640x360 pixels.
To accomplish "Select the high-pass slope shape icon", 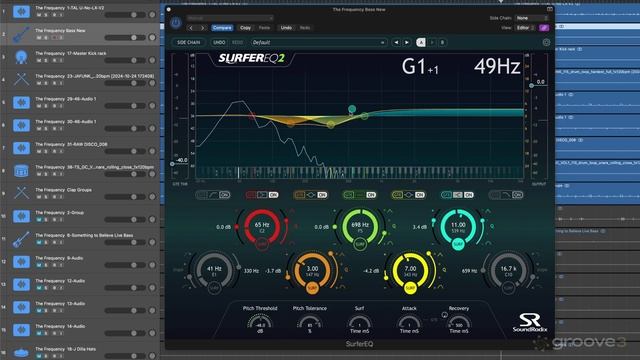I will 213,195.
